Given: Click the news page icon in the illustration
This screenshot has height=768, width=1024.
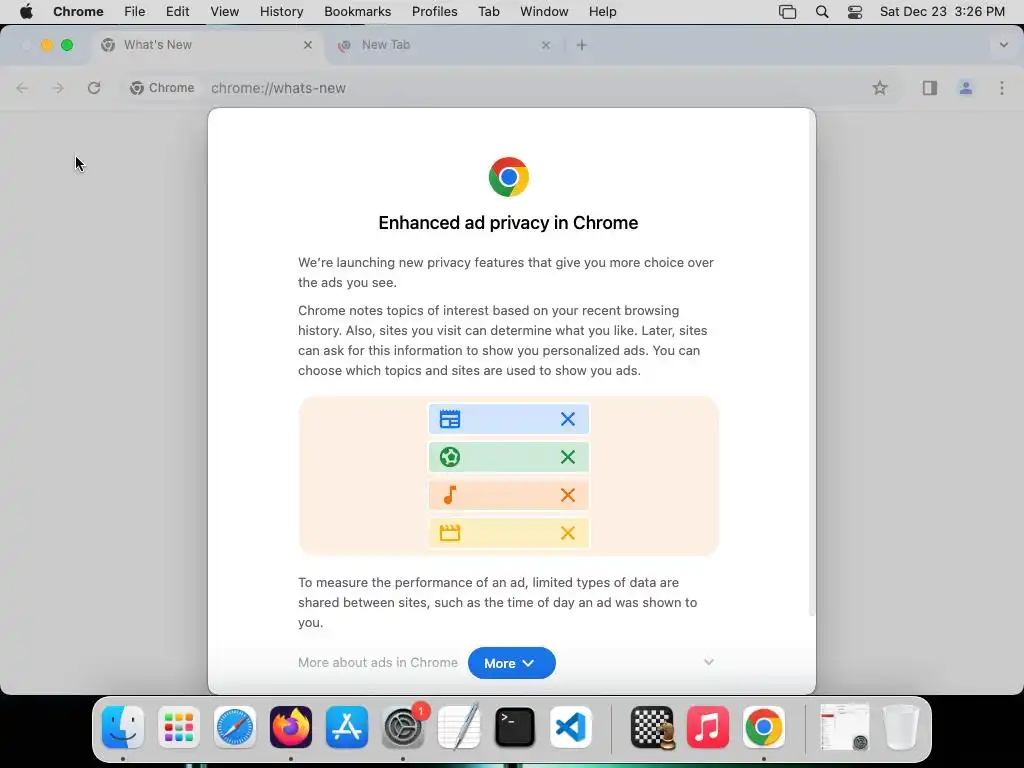Looking at the screenshot, I should point(450,419).
